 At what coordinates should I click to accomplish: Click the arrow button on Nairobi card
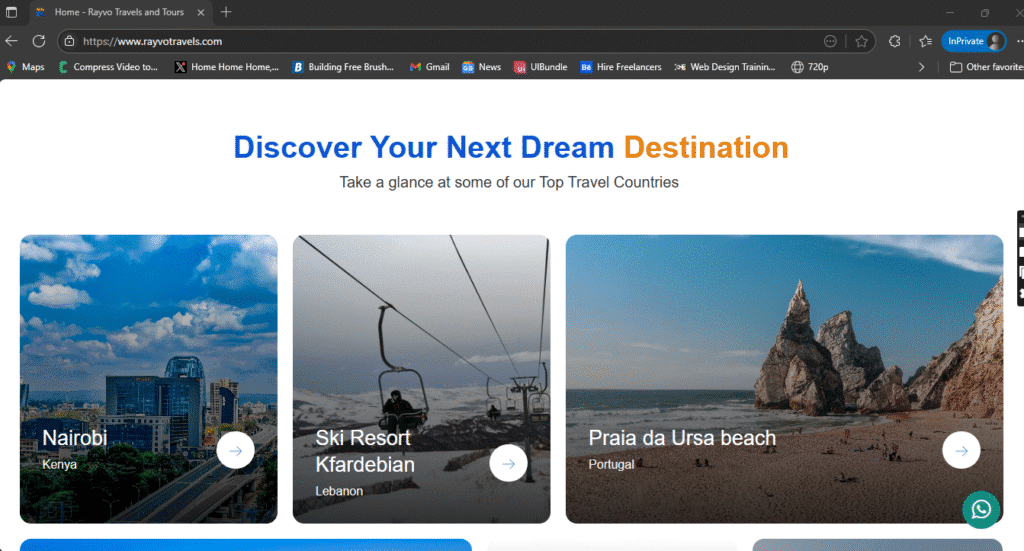(x=235, y=450)
